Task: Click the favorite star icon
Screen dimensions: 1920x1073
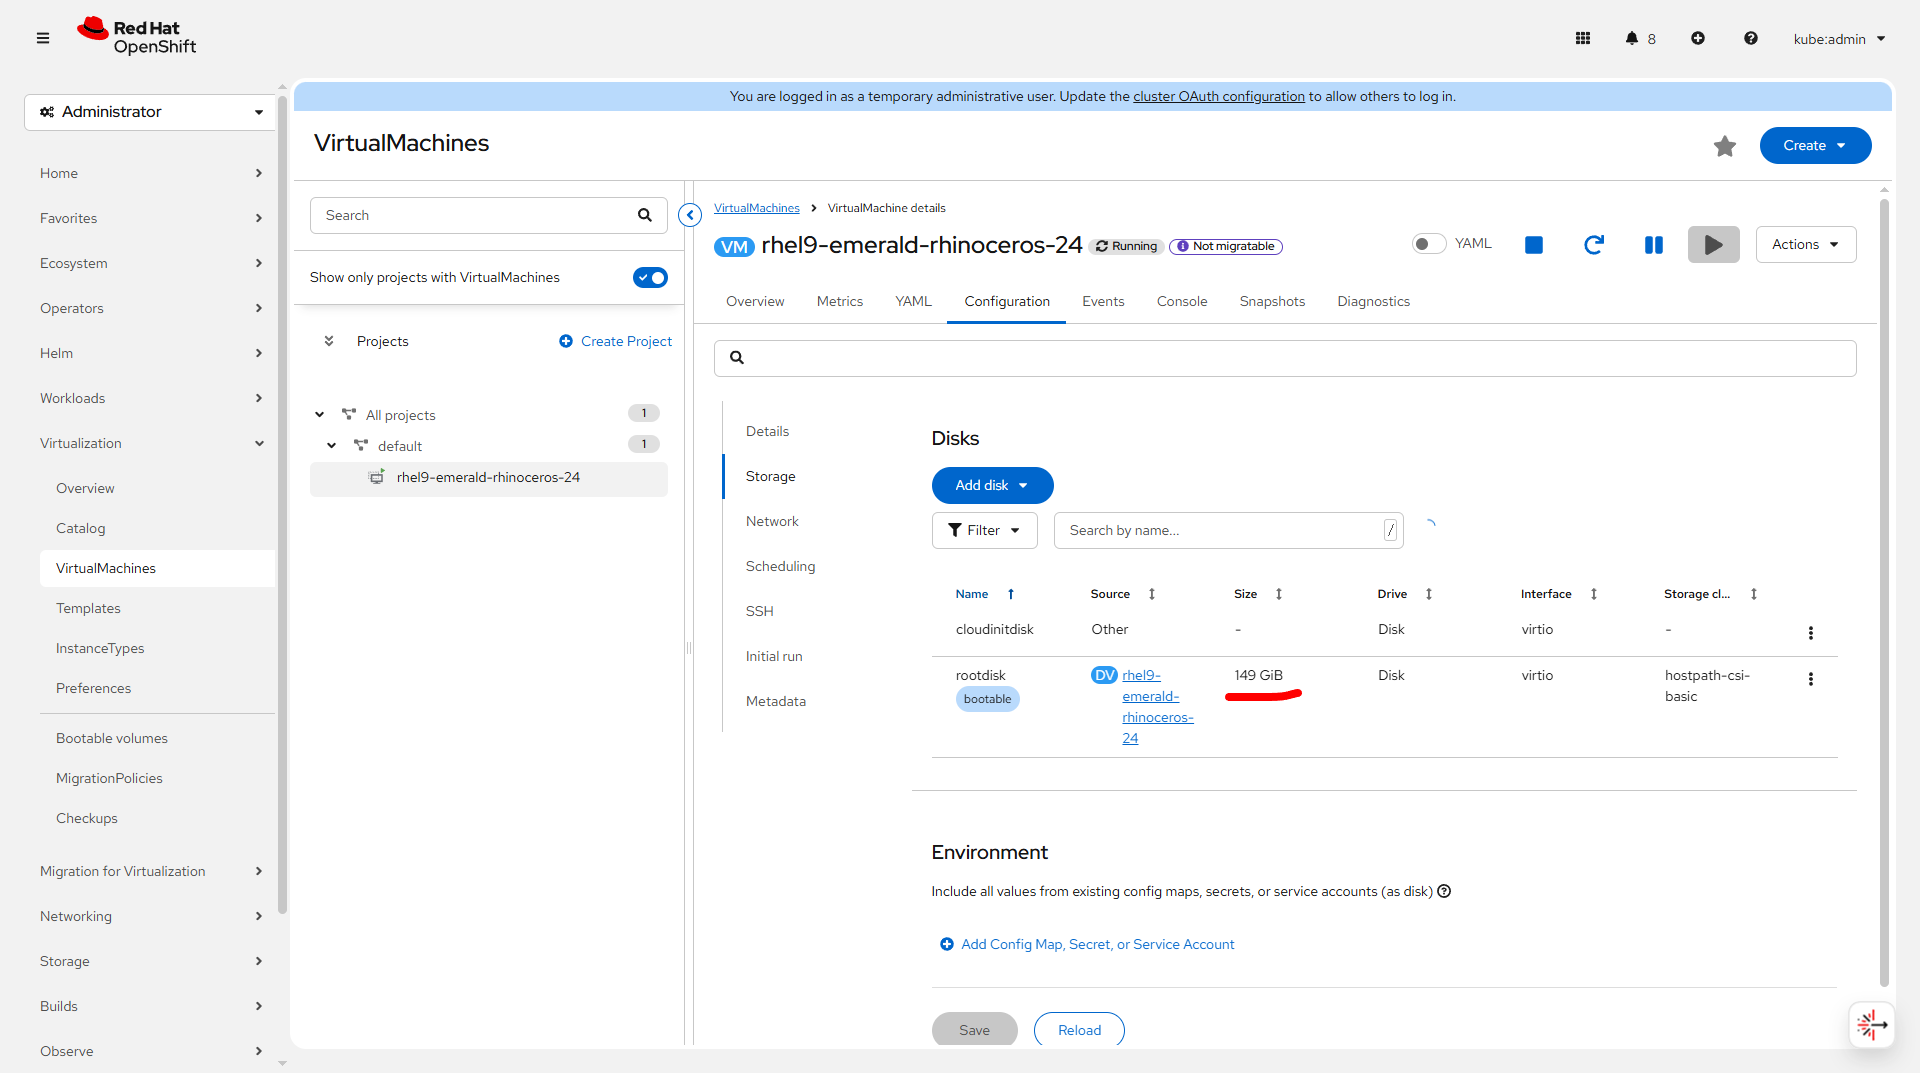Action: click(1724, 147)
